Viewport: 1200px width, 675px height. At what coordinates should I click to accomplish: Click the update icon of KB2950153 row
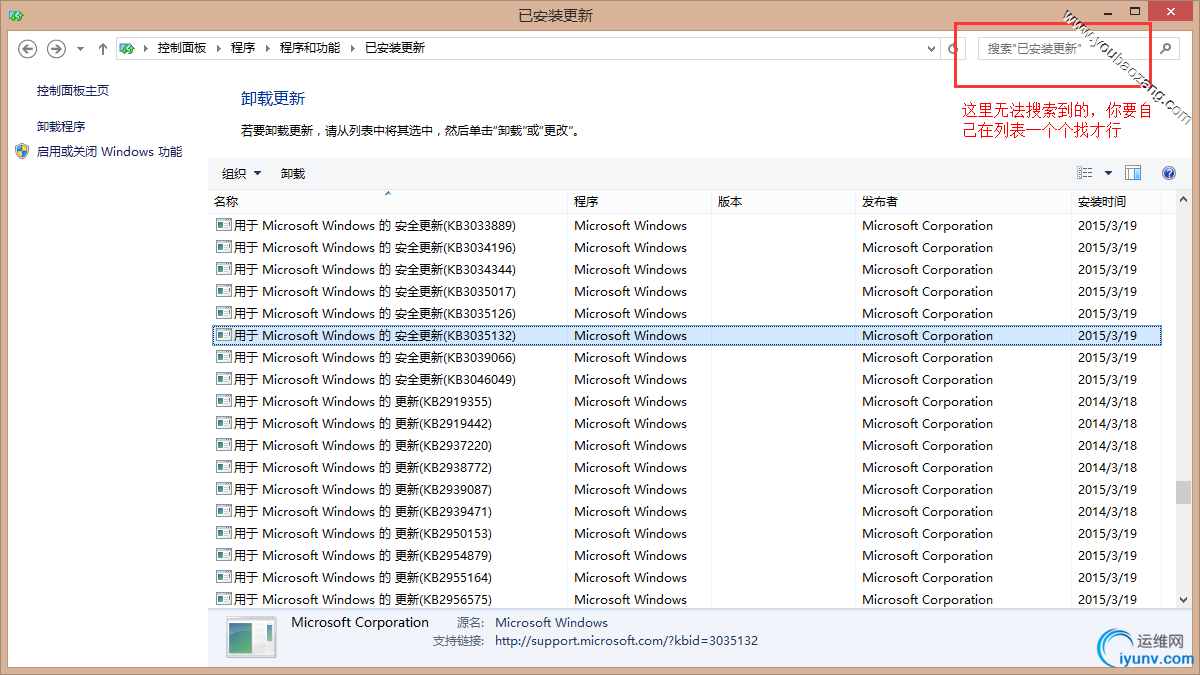224,533
